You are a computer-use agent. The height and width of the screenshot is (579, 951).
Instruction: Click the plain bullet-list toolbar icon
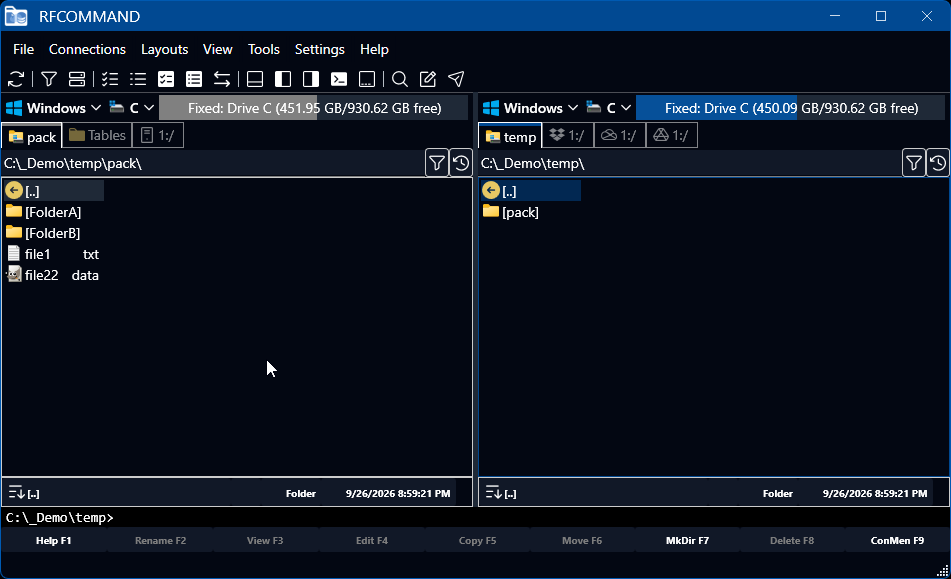pos(138,79)
